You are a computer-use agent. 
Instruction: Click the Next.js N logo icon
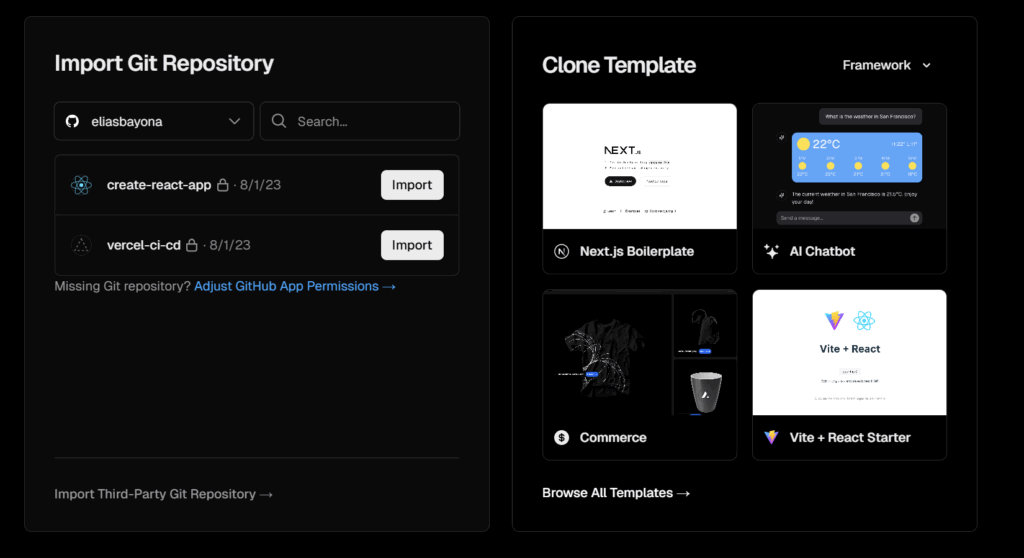562,252
